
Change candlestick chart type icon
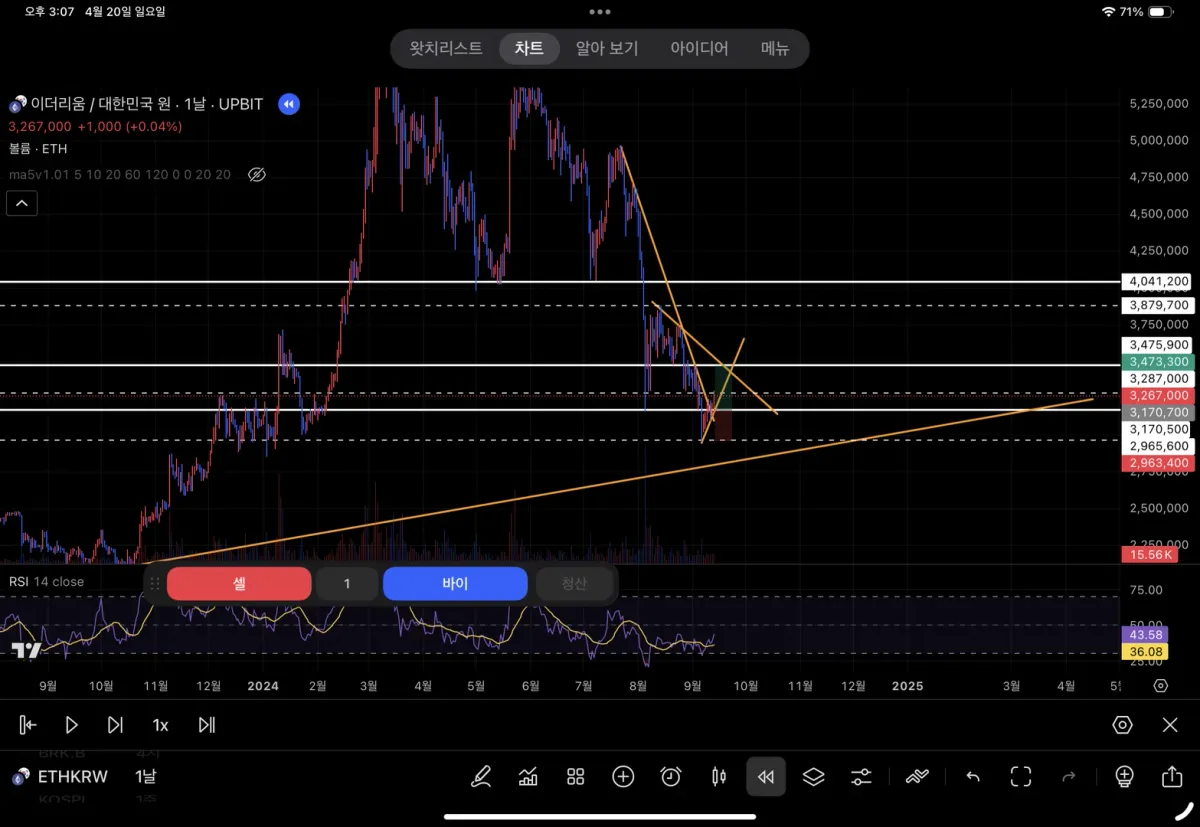[718, 776]
